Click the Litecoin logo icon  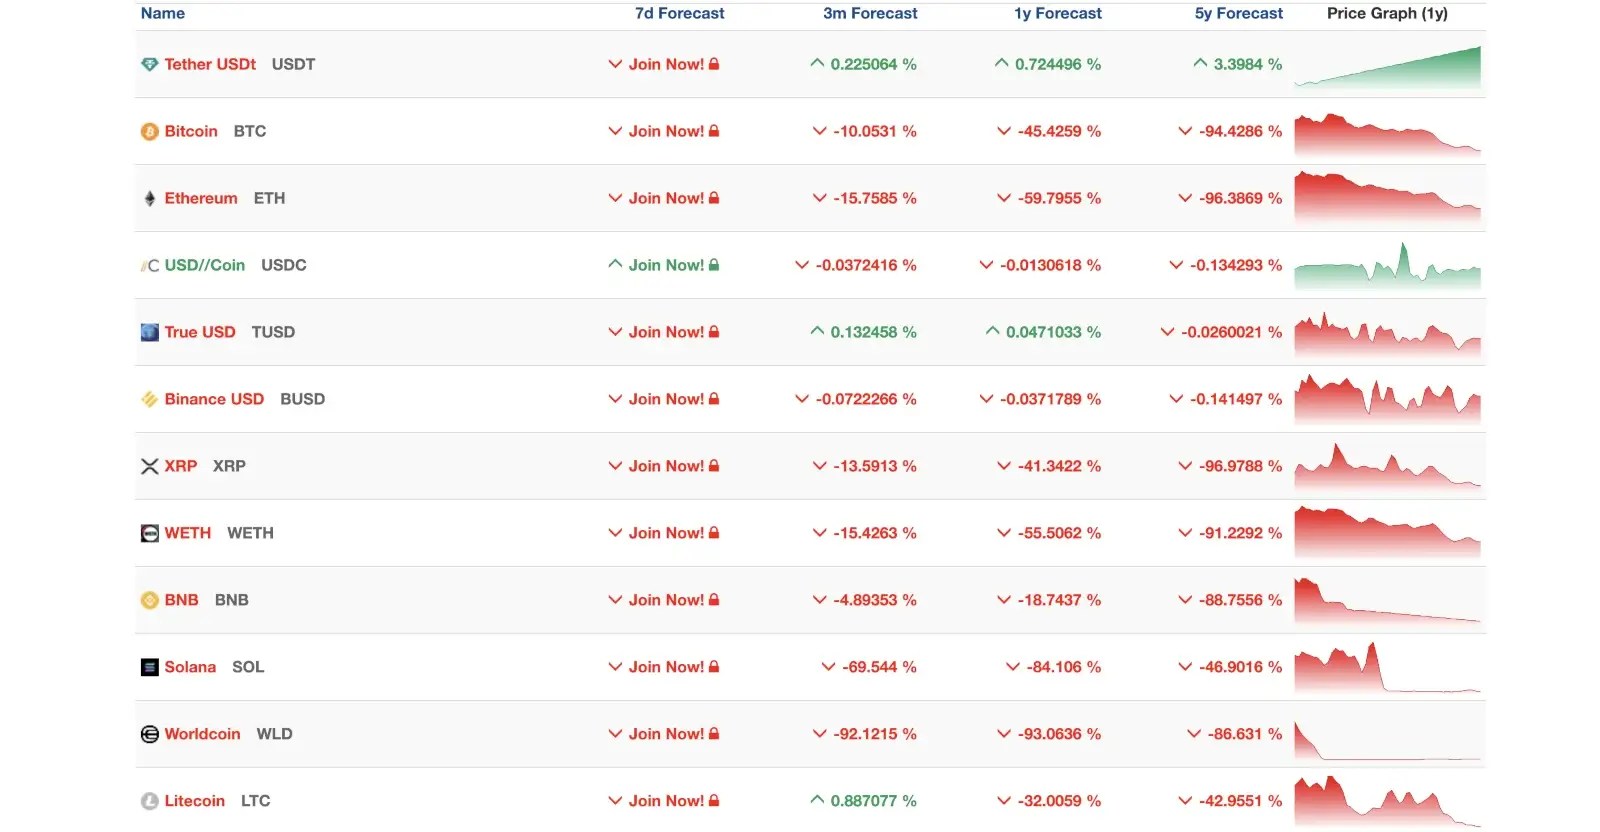pyautogui.click(x=150, y=801)
